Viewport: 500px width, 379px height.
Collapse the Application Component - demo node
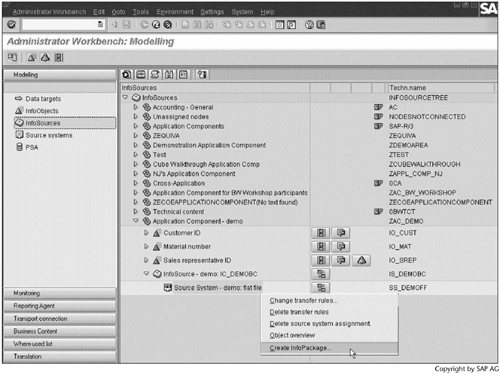tap(136, 221)
